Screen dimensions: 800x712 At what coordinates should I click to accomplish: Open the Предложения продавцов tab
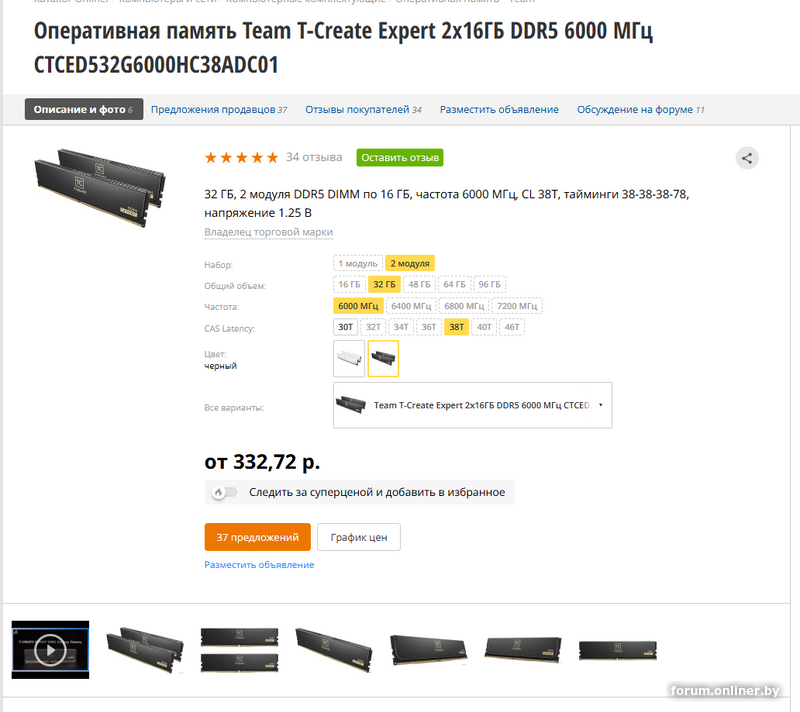point(219,110)
